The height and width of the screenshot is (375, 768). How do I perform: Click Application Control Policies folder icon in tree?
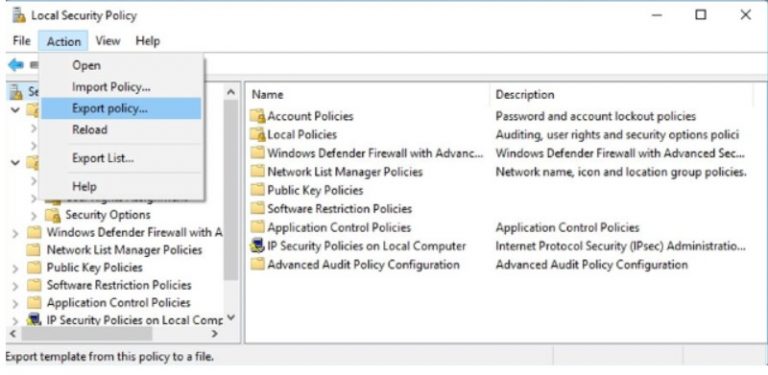(34, 303)
